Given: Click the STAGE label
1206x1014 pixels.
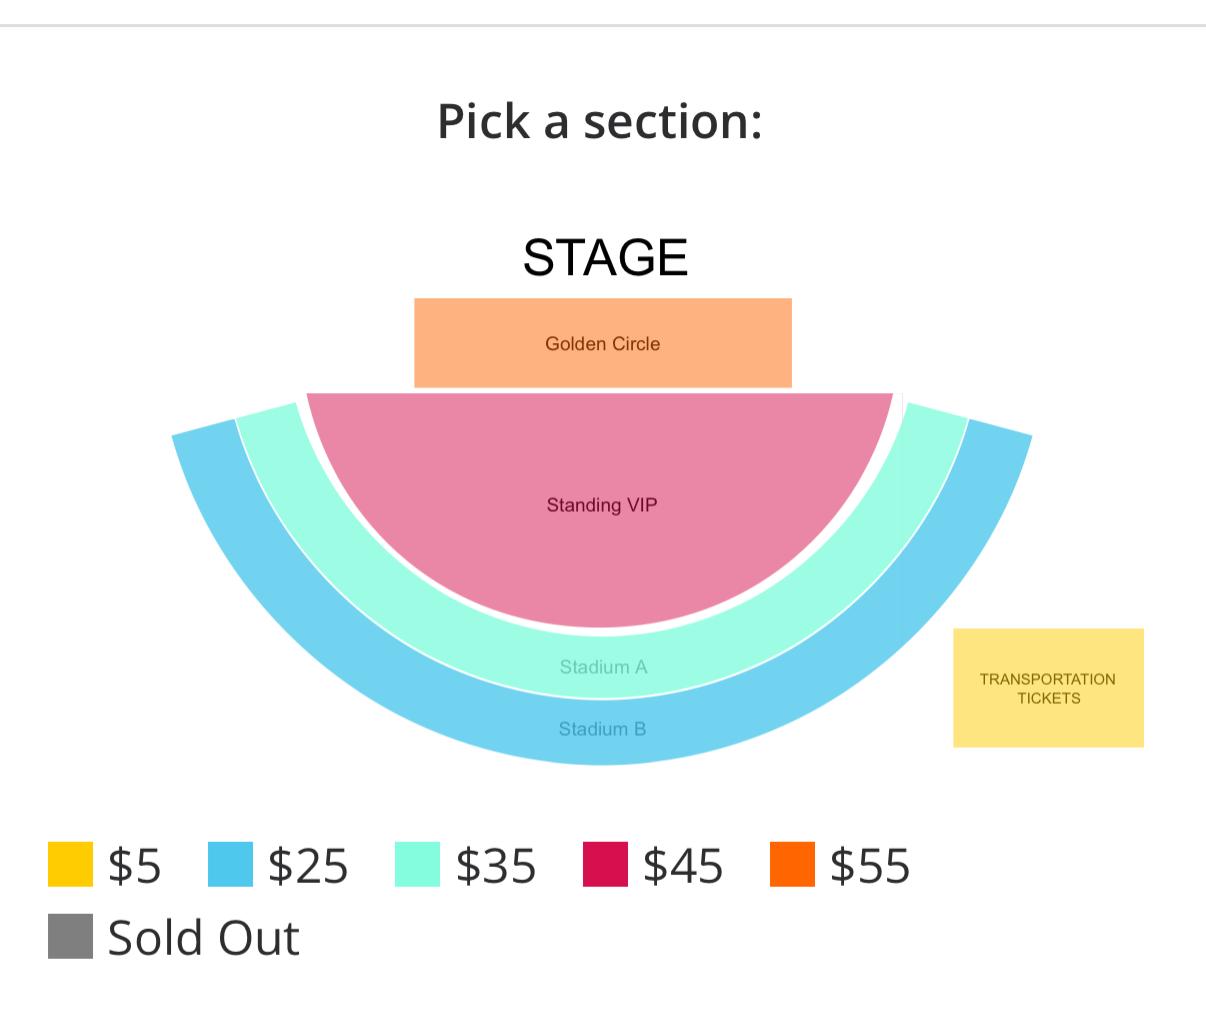Looking at the screenshot, I should (x=605, y=257).
